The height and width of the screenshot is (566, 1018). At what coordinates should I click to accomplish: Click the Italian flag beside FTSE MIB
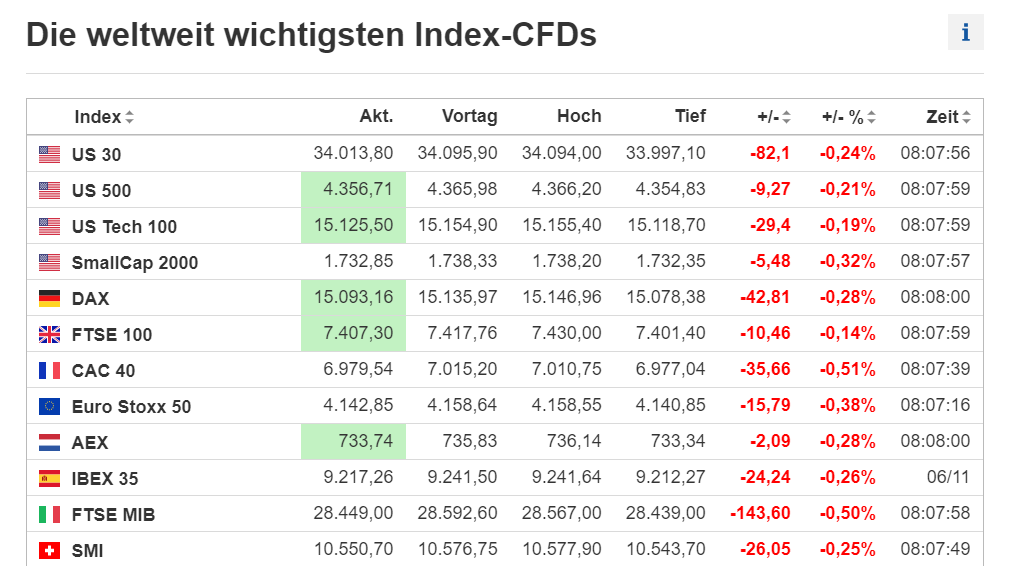click(x=49, y=514)
